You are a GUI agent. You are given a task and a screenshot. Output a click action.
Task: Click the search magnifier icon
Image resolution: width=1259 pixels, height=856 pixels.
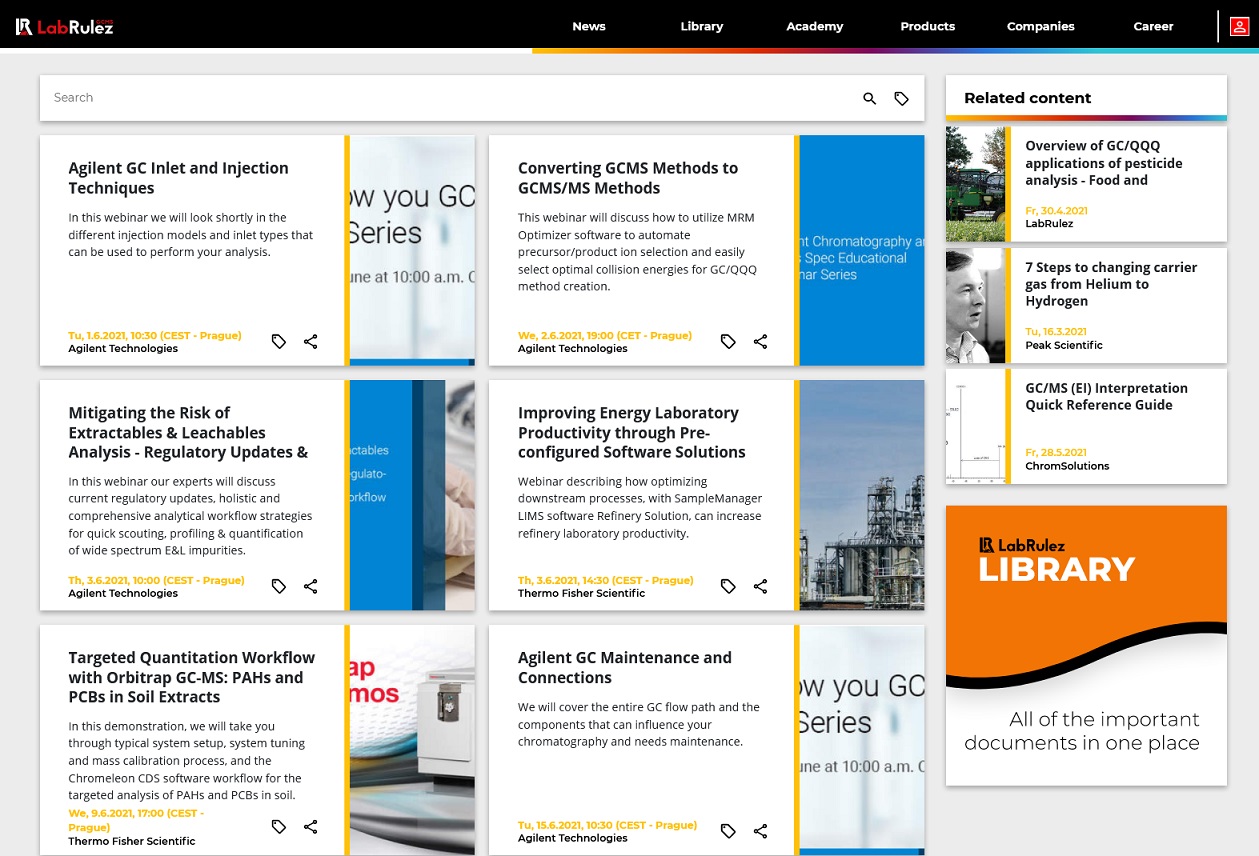869,98
